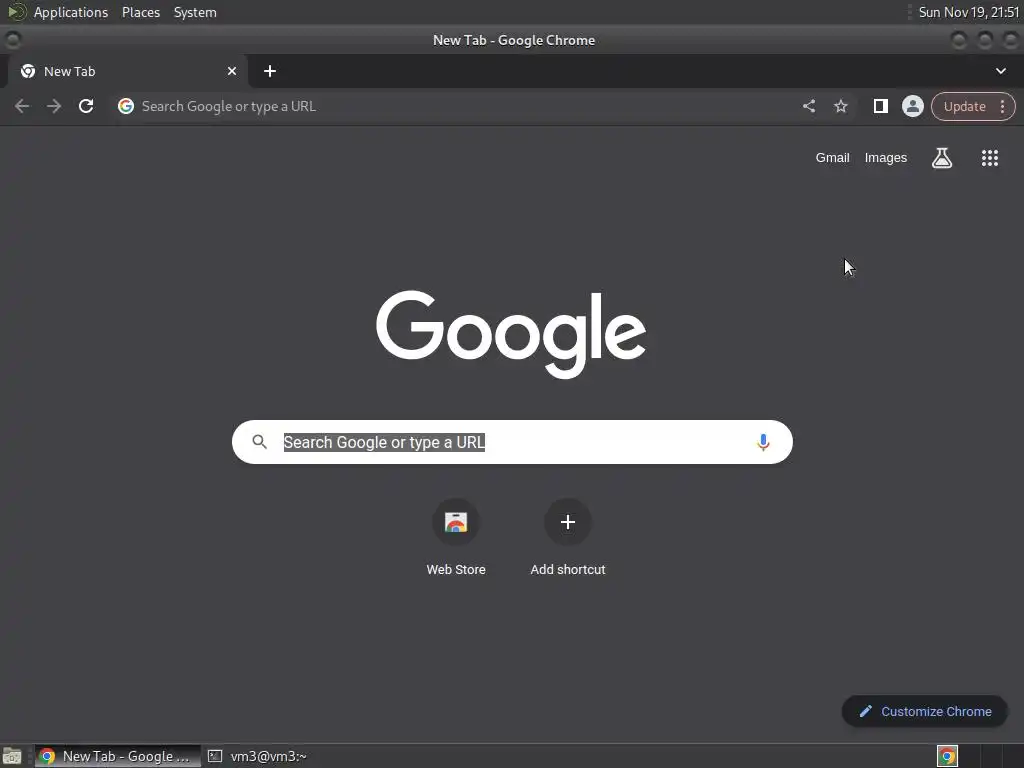The height and width of the screenshot is (768, 1024).
Task: Open the Web Store shortcut
Action: pyautogui.click(x=456, y=538)
